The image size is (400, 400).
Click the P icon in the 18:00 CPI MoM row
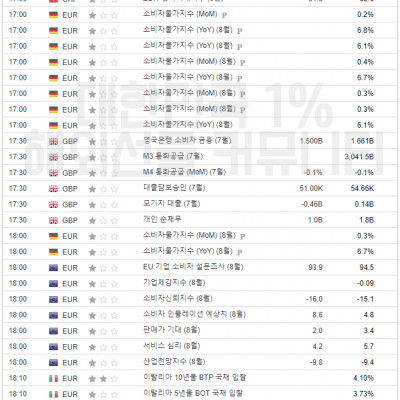click(243, 236)
